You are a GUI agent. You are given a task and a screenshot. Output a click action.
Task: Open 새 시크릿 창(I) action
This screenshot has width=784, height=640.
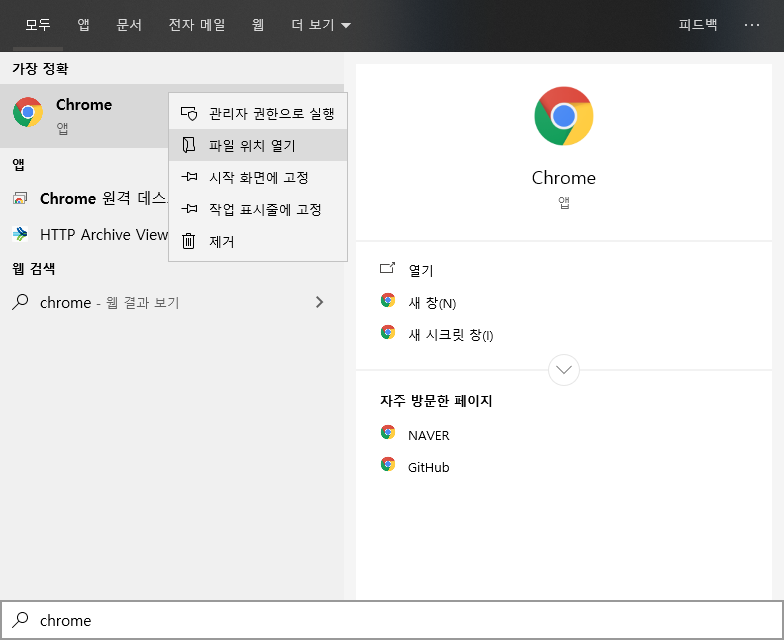click(450, 335)
